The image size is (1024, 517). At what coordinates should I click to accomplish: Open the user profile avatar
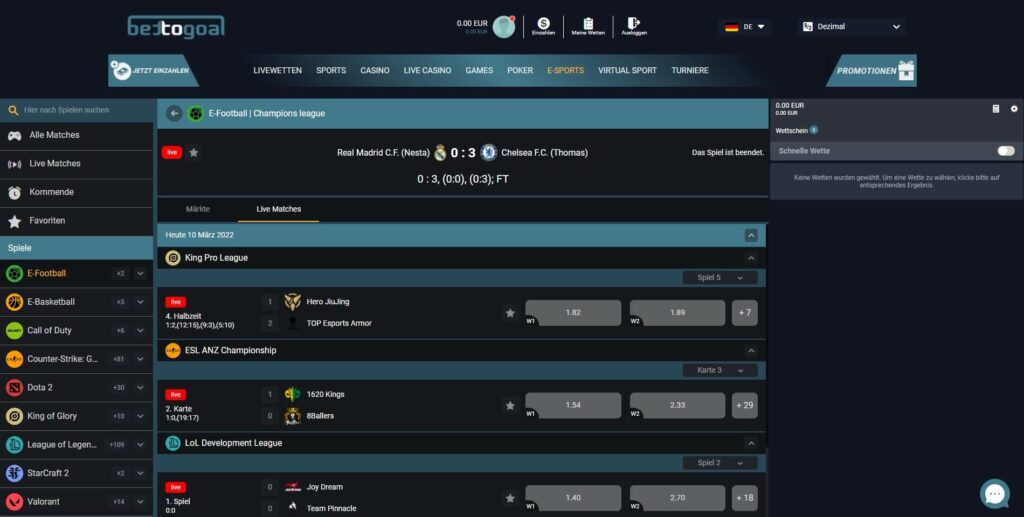point(504,27)
